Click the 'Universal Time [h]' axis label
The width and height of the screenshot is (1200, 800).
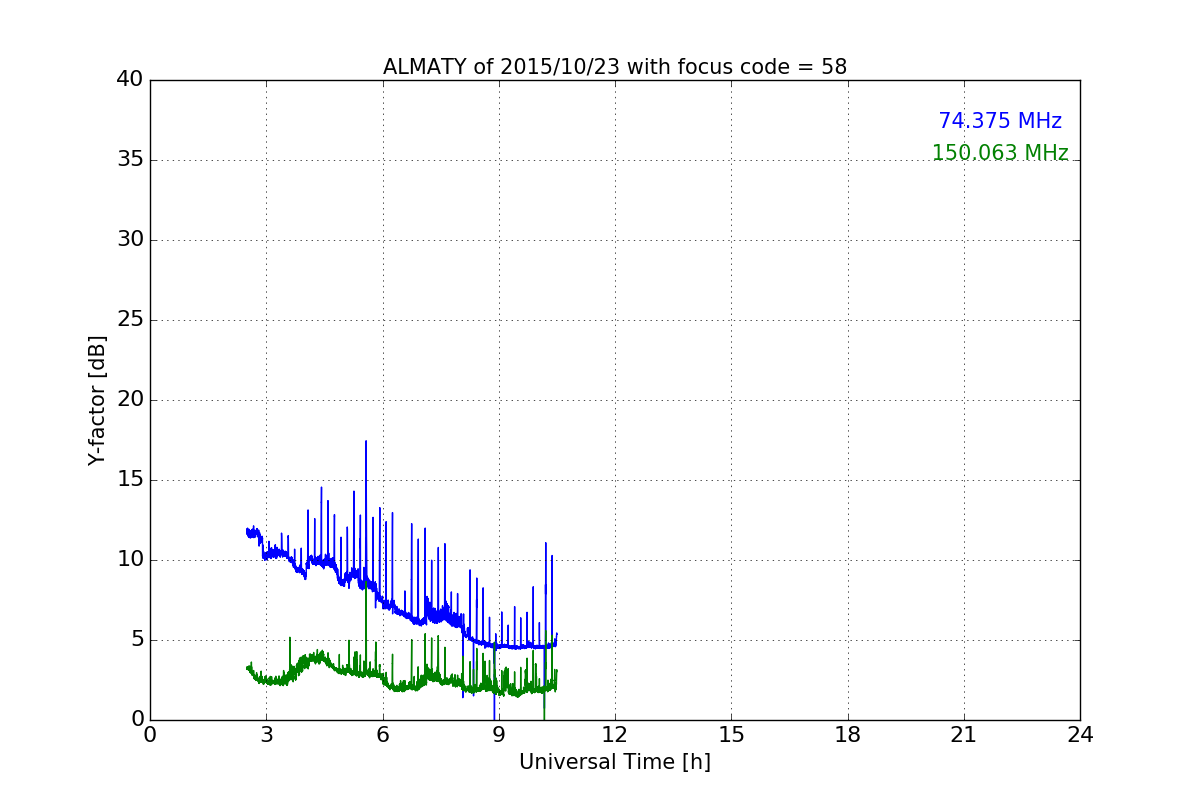[x=615, y=762]
